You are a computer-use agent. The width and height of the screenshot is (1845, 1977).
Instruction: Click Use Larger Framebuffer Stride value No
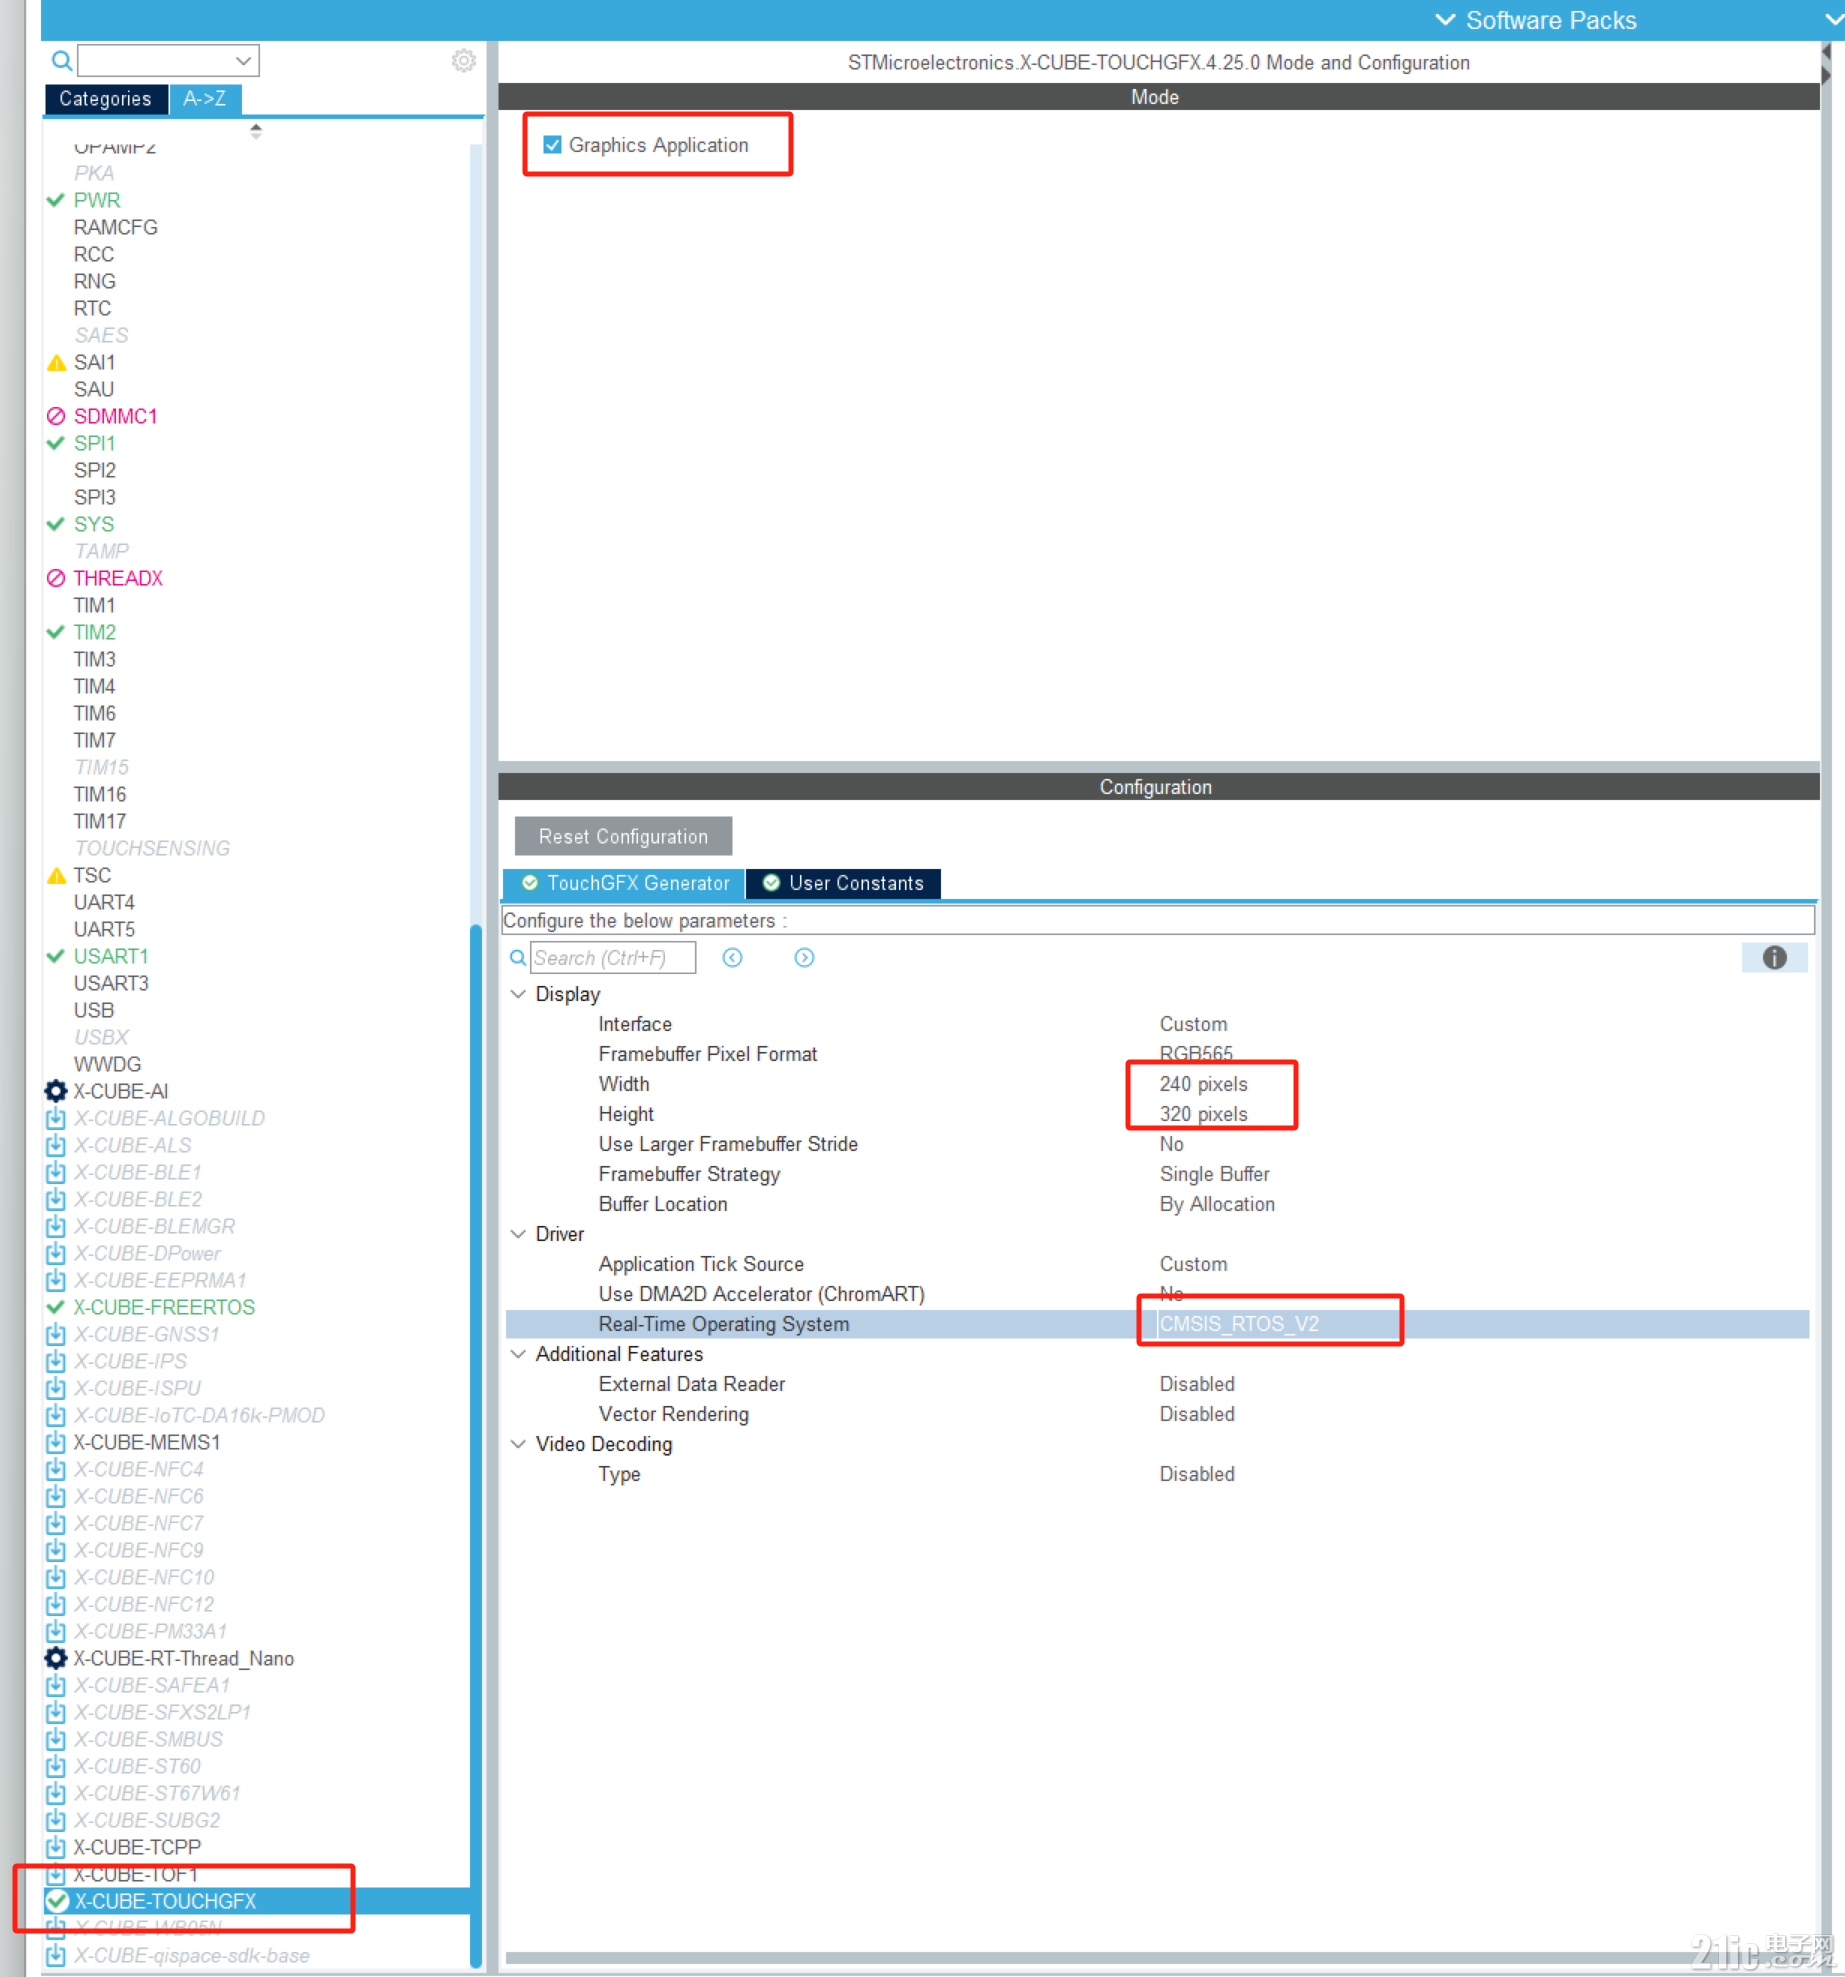tap(1171, 1143)
